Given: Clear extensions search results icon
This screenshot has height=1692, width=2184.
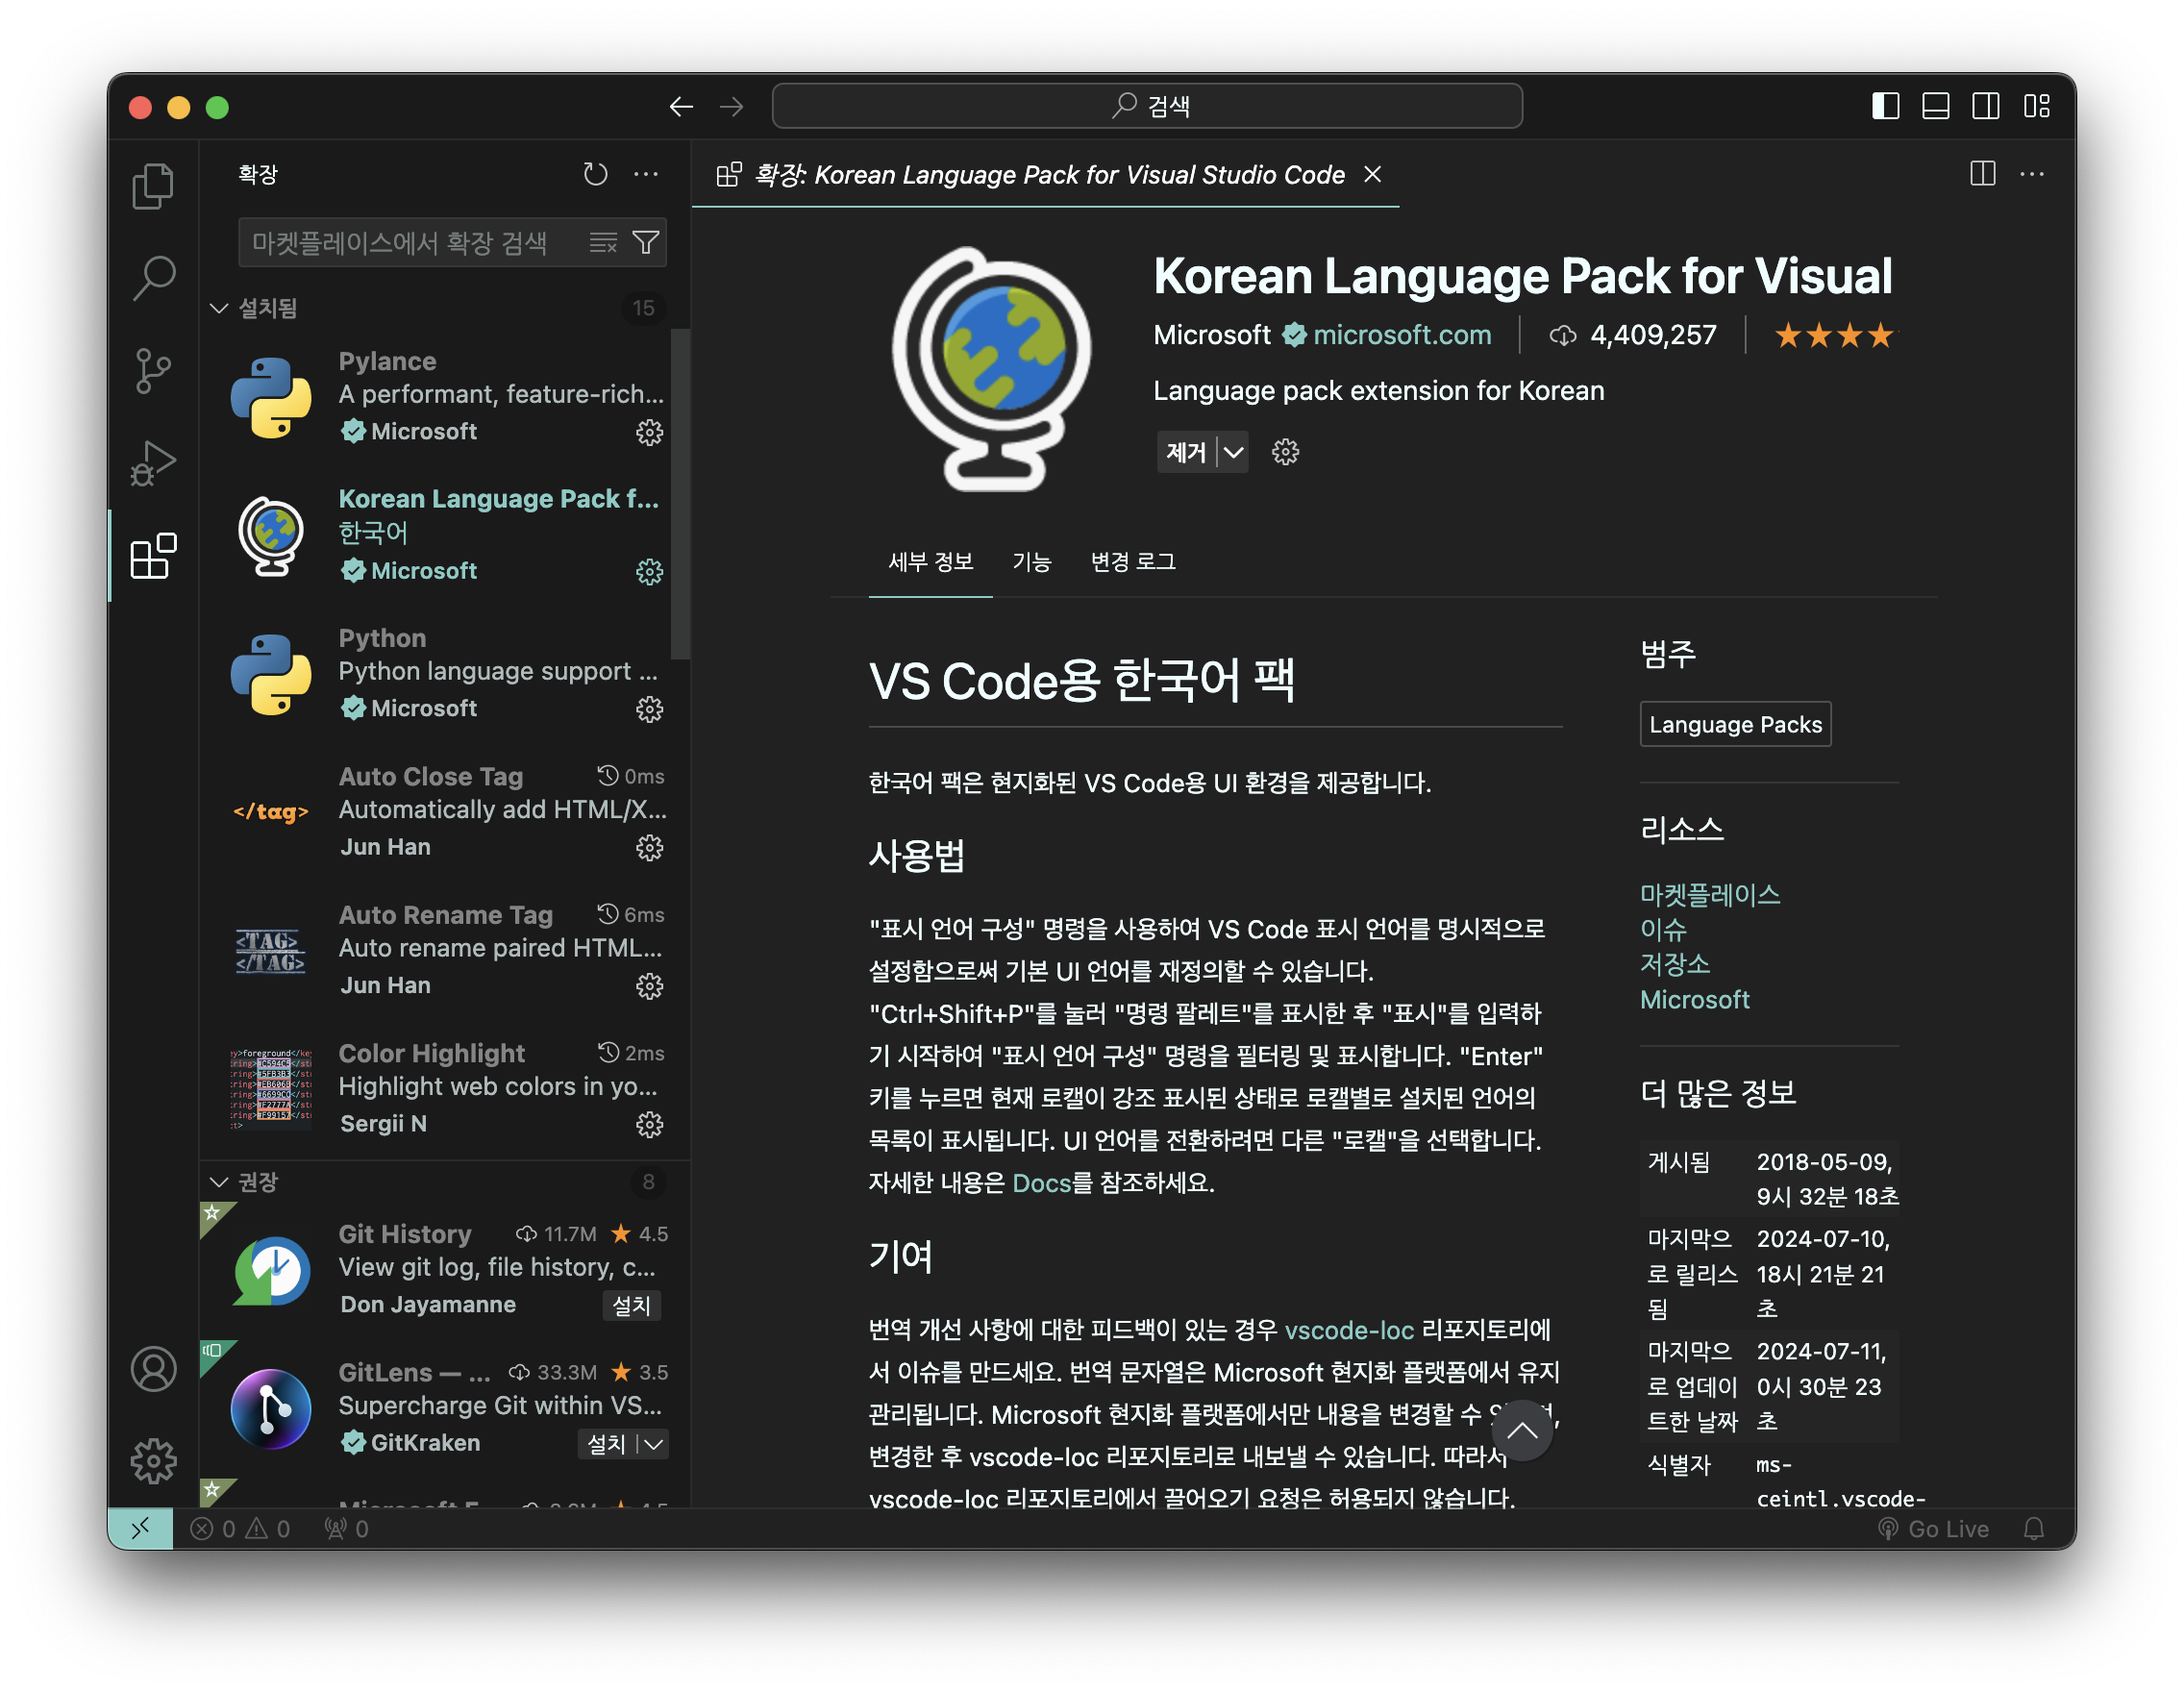Looking at the screenshot, I should (x=603, y=243).
